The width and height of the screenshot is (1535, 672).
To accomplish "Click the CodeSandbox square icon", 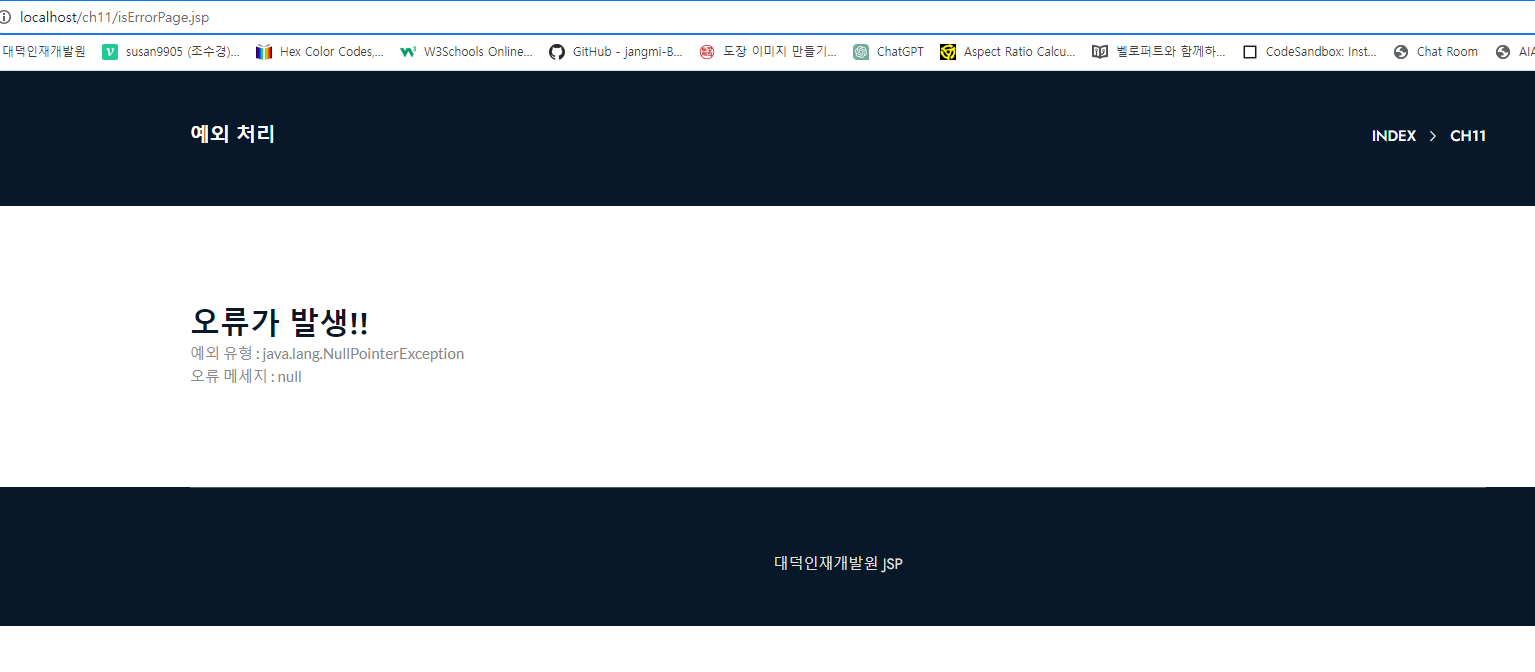I will [x=1250, y=52].
